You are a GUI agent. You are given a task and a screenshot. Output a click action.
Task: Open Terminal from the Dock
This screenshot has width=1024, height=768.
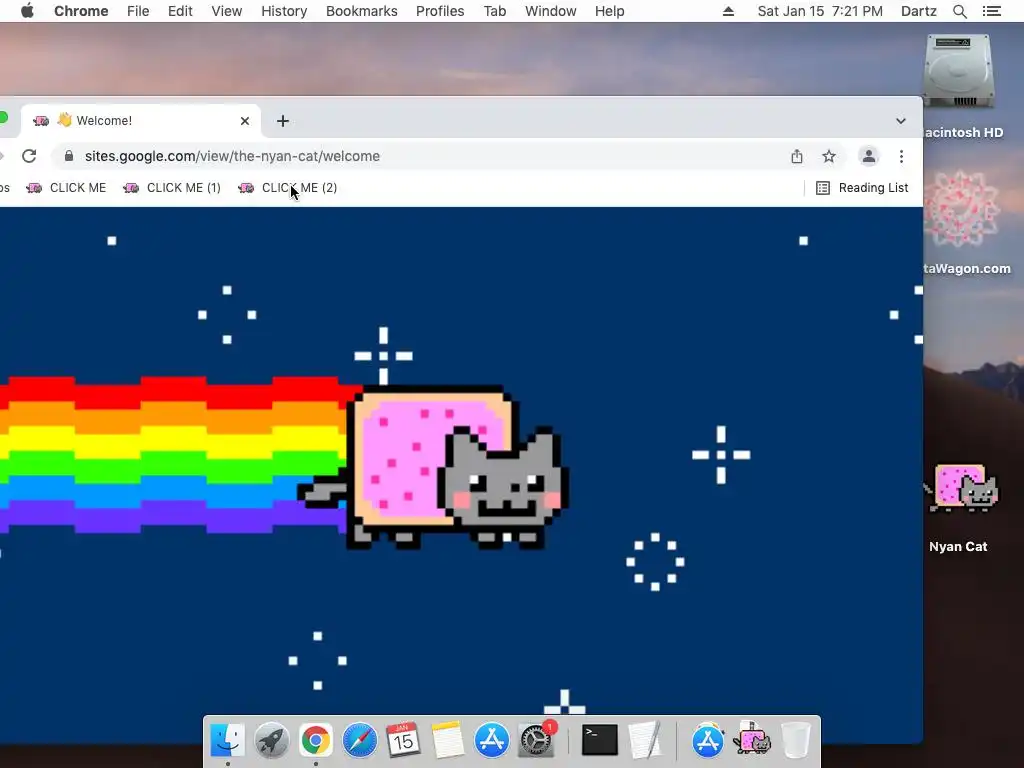(x=600, y=741)
